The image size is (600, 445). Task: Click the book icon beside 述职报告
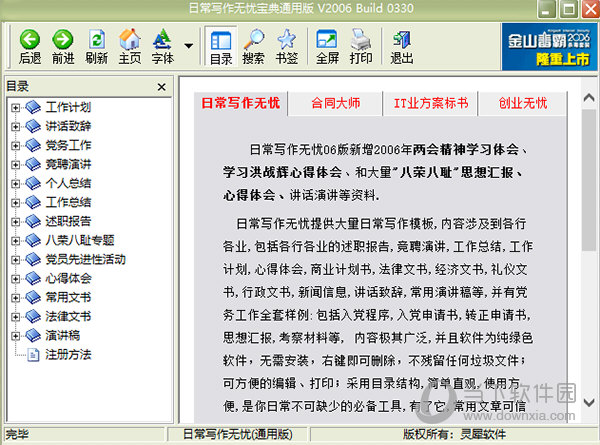pyautogui.click(x=33, y=221)
